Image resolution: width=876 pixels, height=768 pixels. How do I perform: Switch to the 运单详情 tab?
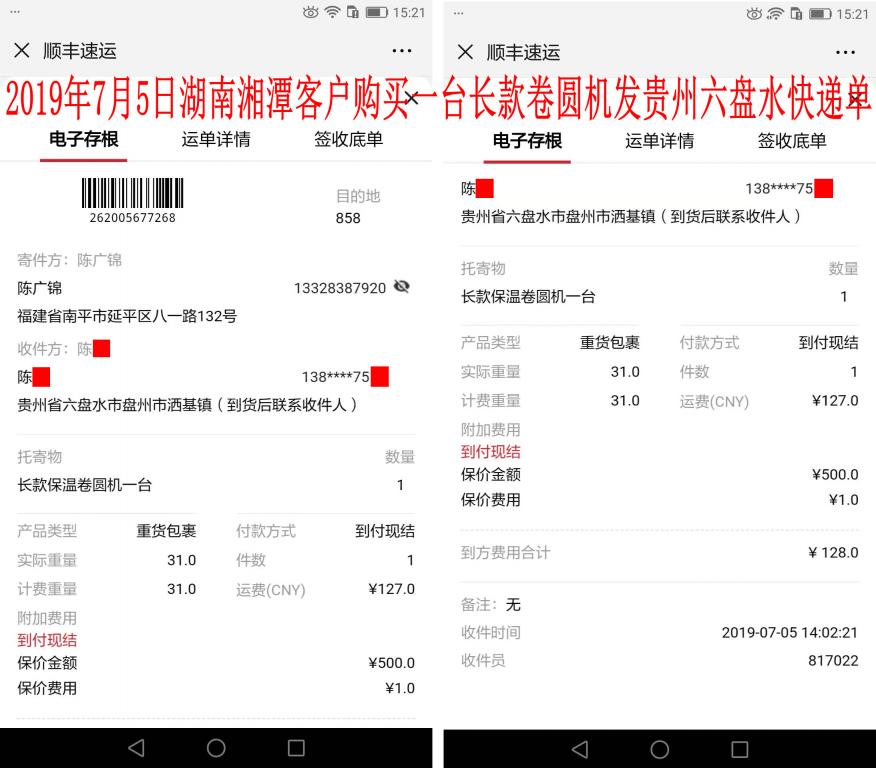tap(216, 142)
